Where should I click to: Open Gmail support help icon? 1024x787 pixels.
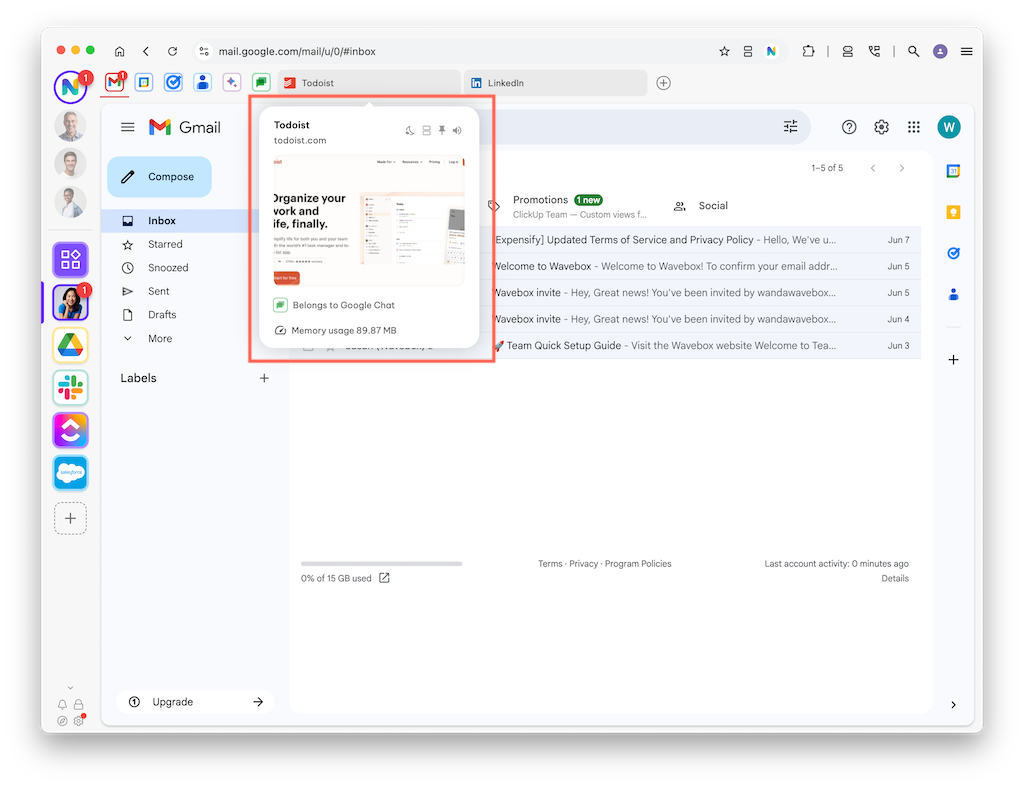tap(849, 127)
